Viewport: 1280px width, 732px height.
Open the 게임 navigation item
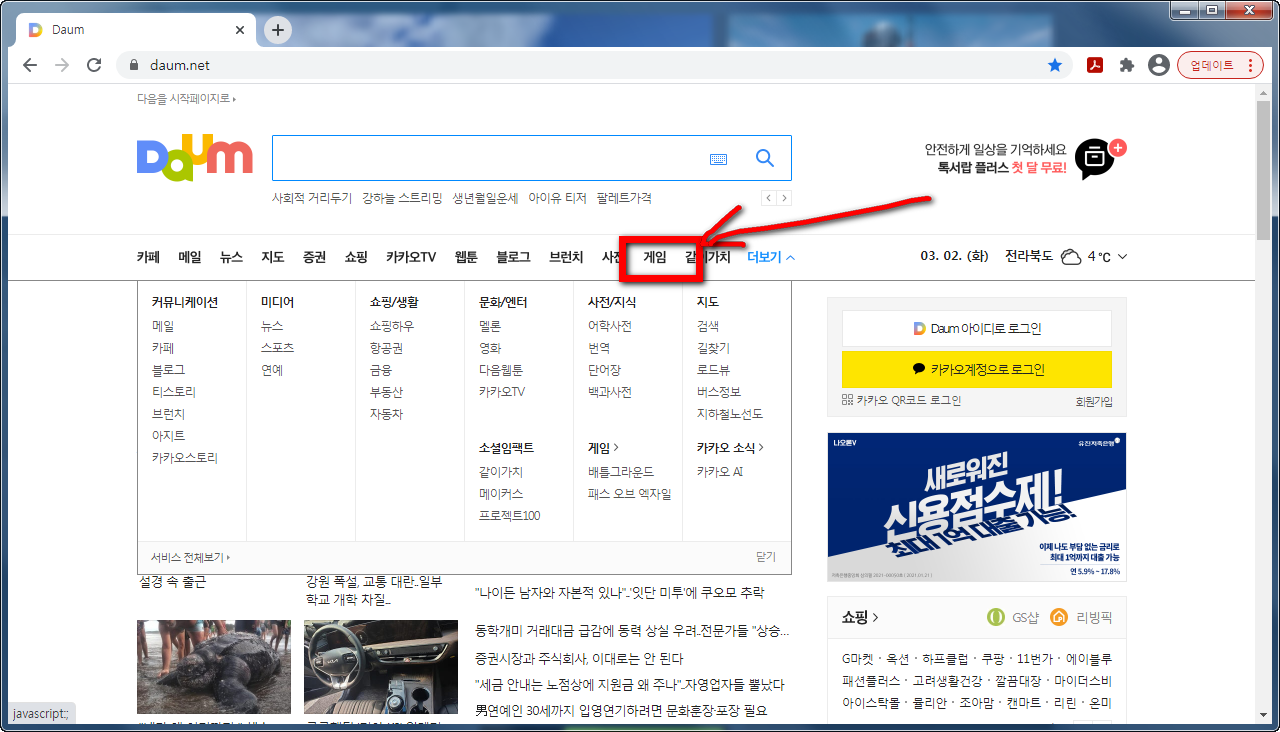click(655, 257)
